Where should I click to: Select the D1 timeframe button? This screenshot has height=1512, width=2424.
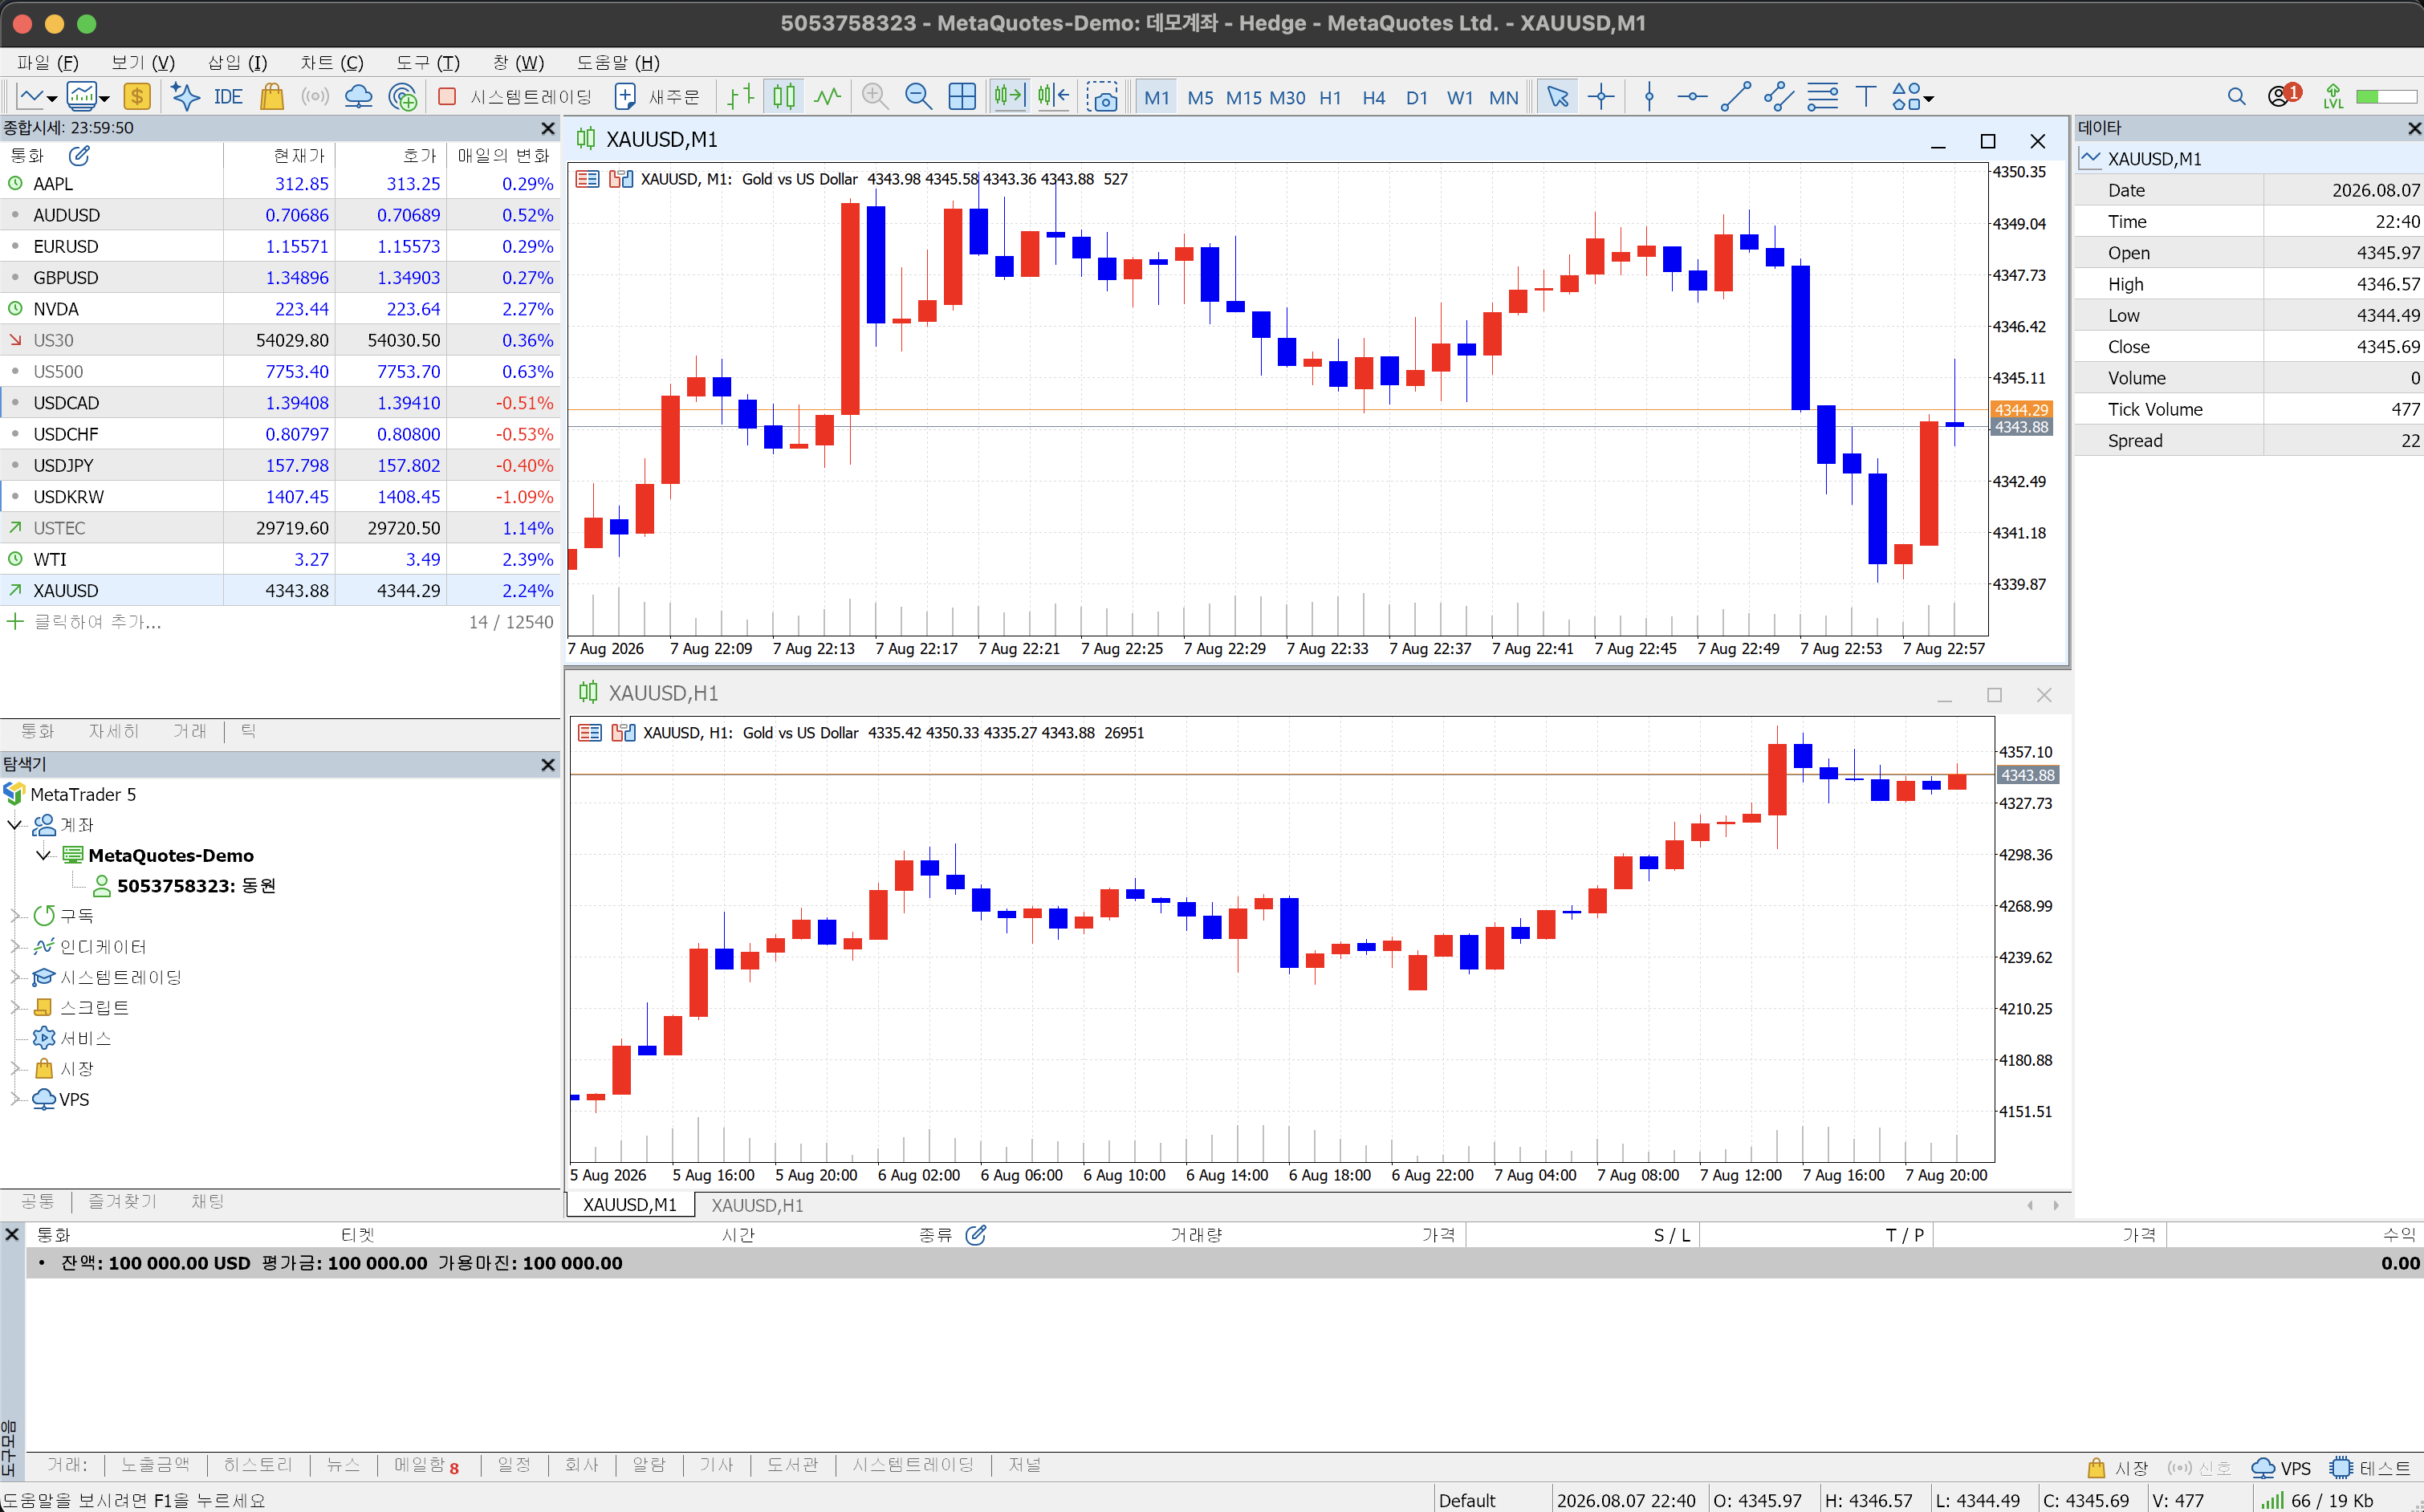pos(1416,98)
